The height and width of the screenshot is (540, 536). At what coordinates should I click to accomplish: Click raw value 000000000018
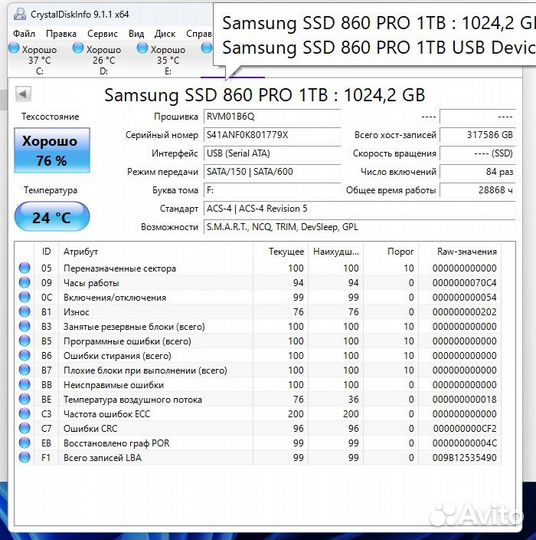(464, 399)
